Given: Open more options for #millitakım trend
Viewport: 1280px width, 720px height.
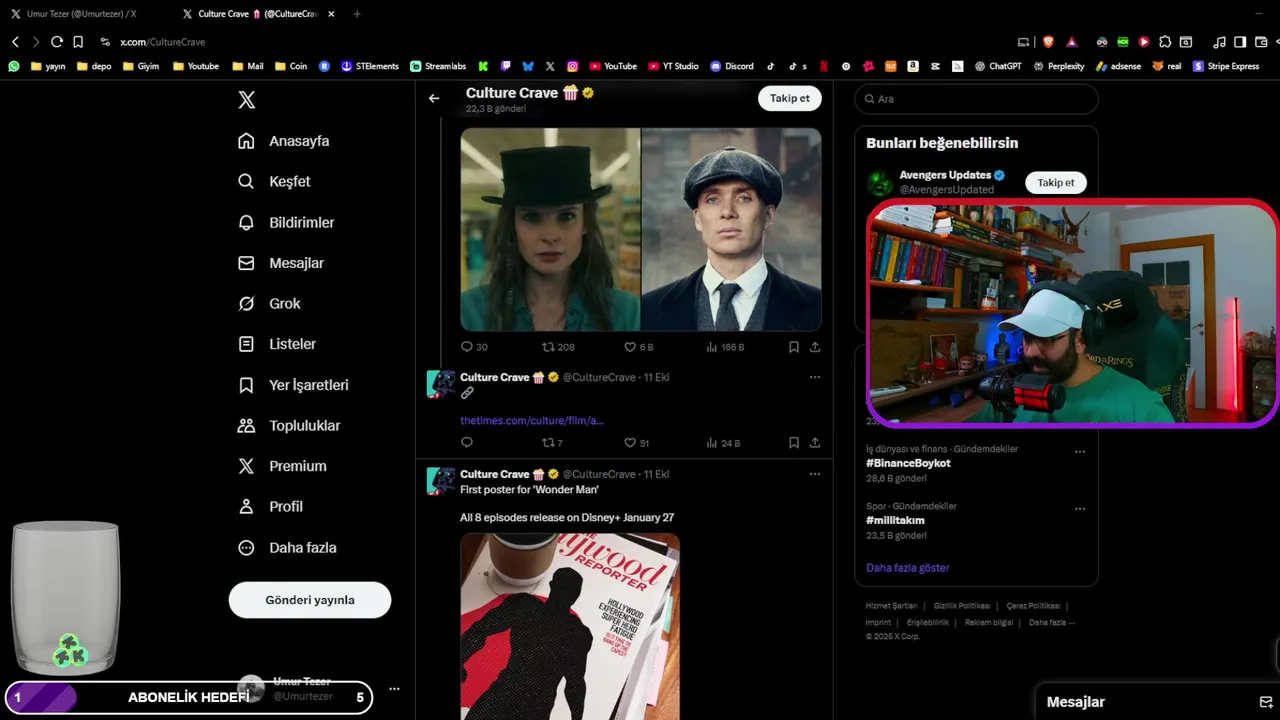Looking at the screenshot, I should (1080, 509).
